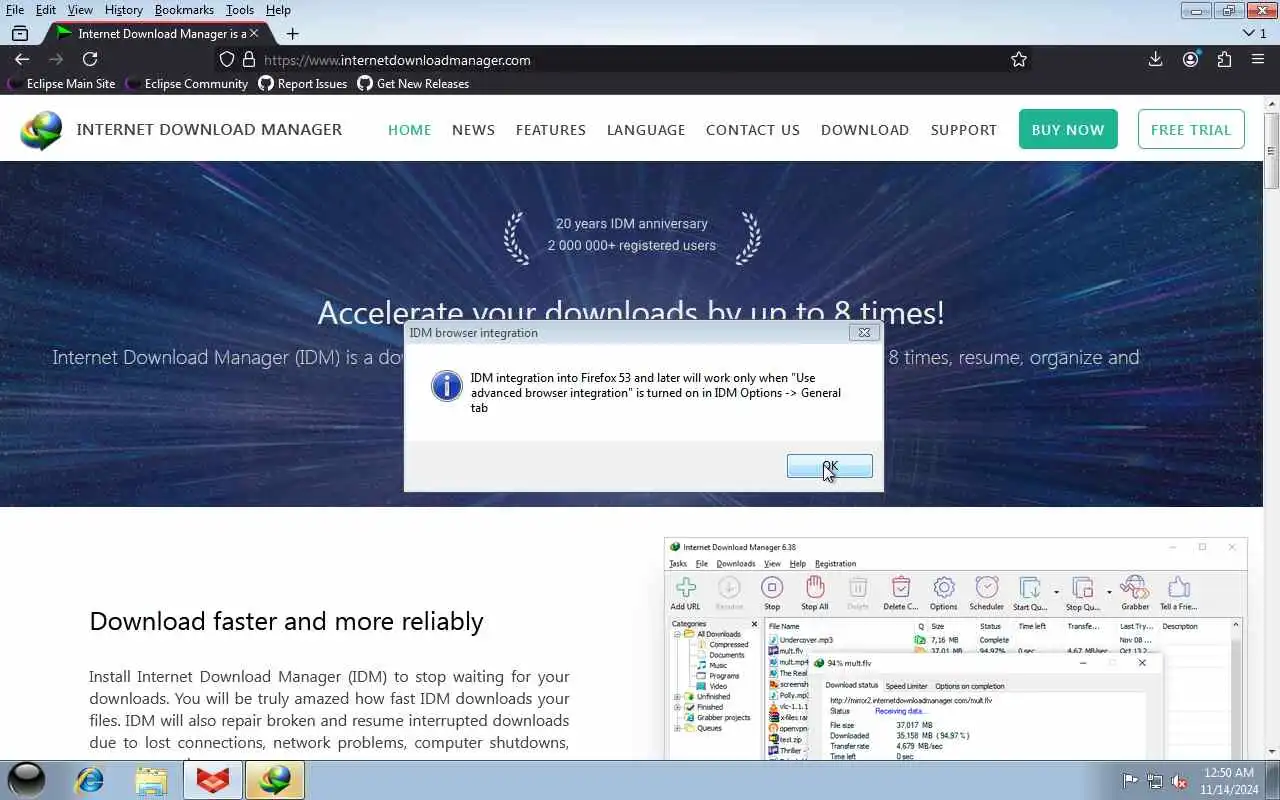Image resolution: width=1280 pixels, height=800 pixels.
Task: Reload the current page
Action: 90,60
